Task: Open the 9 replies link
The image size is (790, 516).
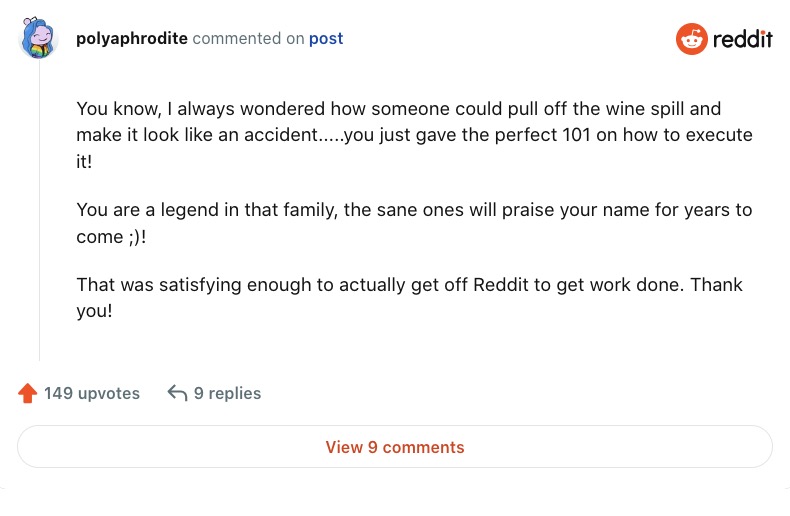Action: 227,393
